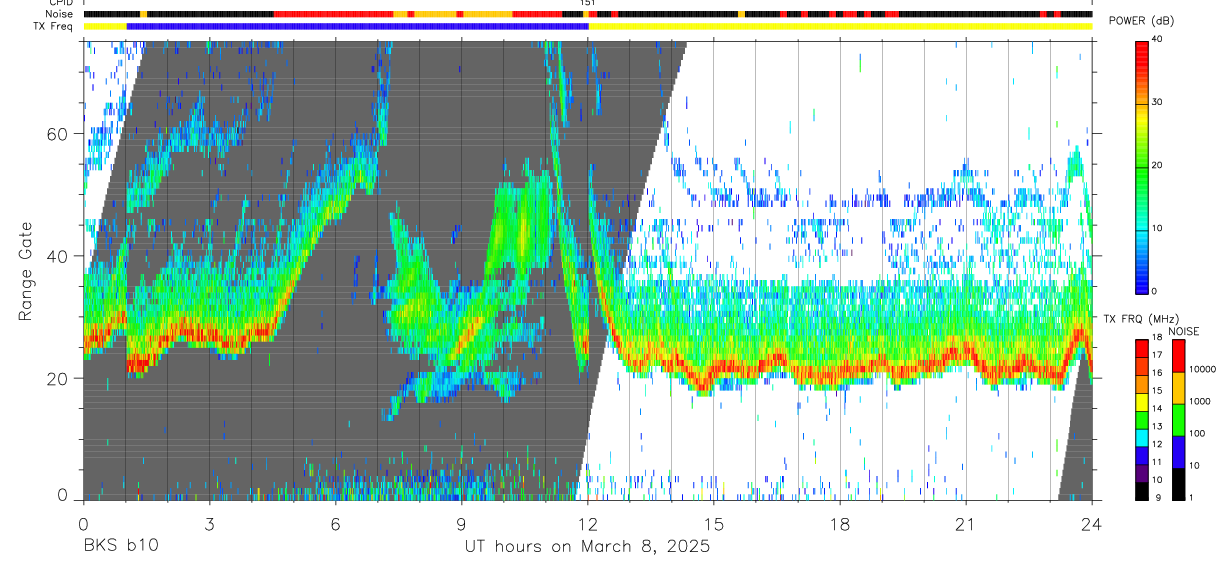Screen dimensions: 1228x567
Task: Click the 6 hour tick on UT axis
Action: (x=335, y=523)
